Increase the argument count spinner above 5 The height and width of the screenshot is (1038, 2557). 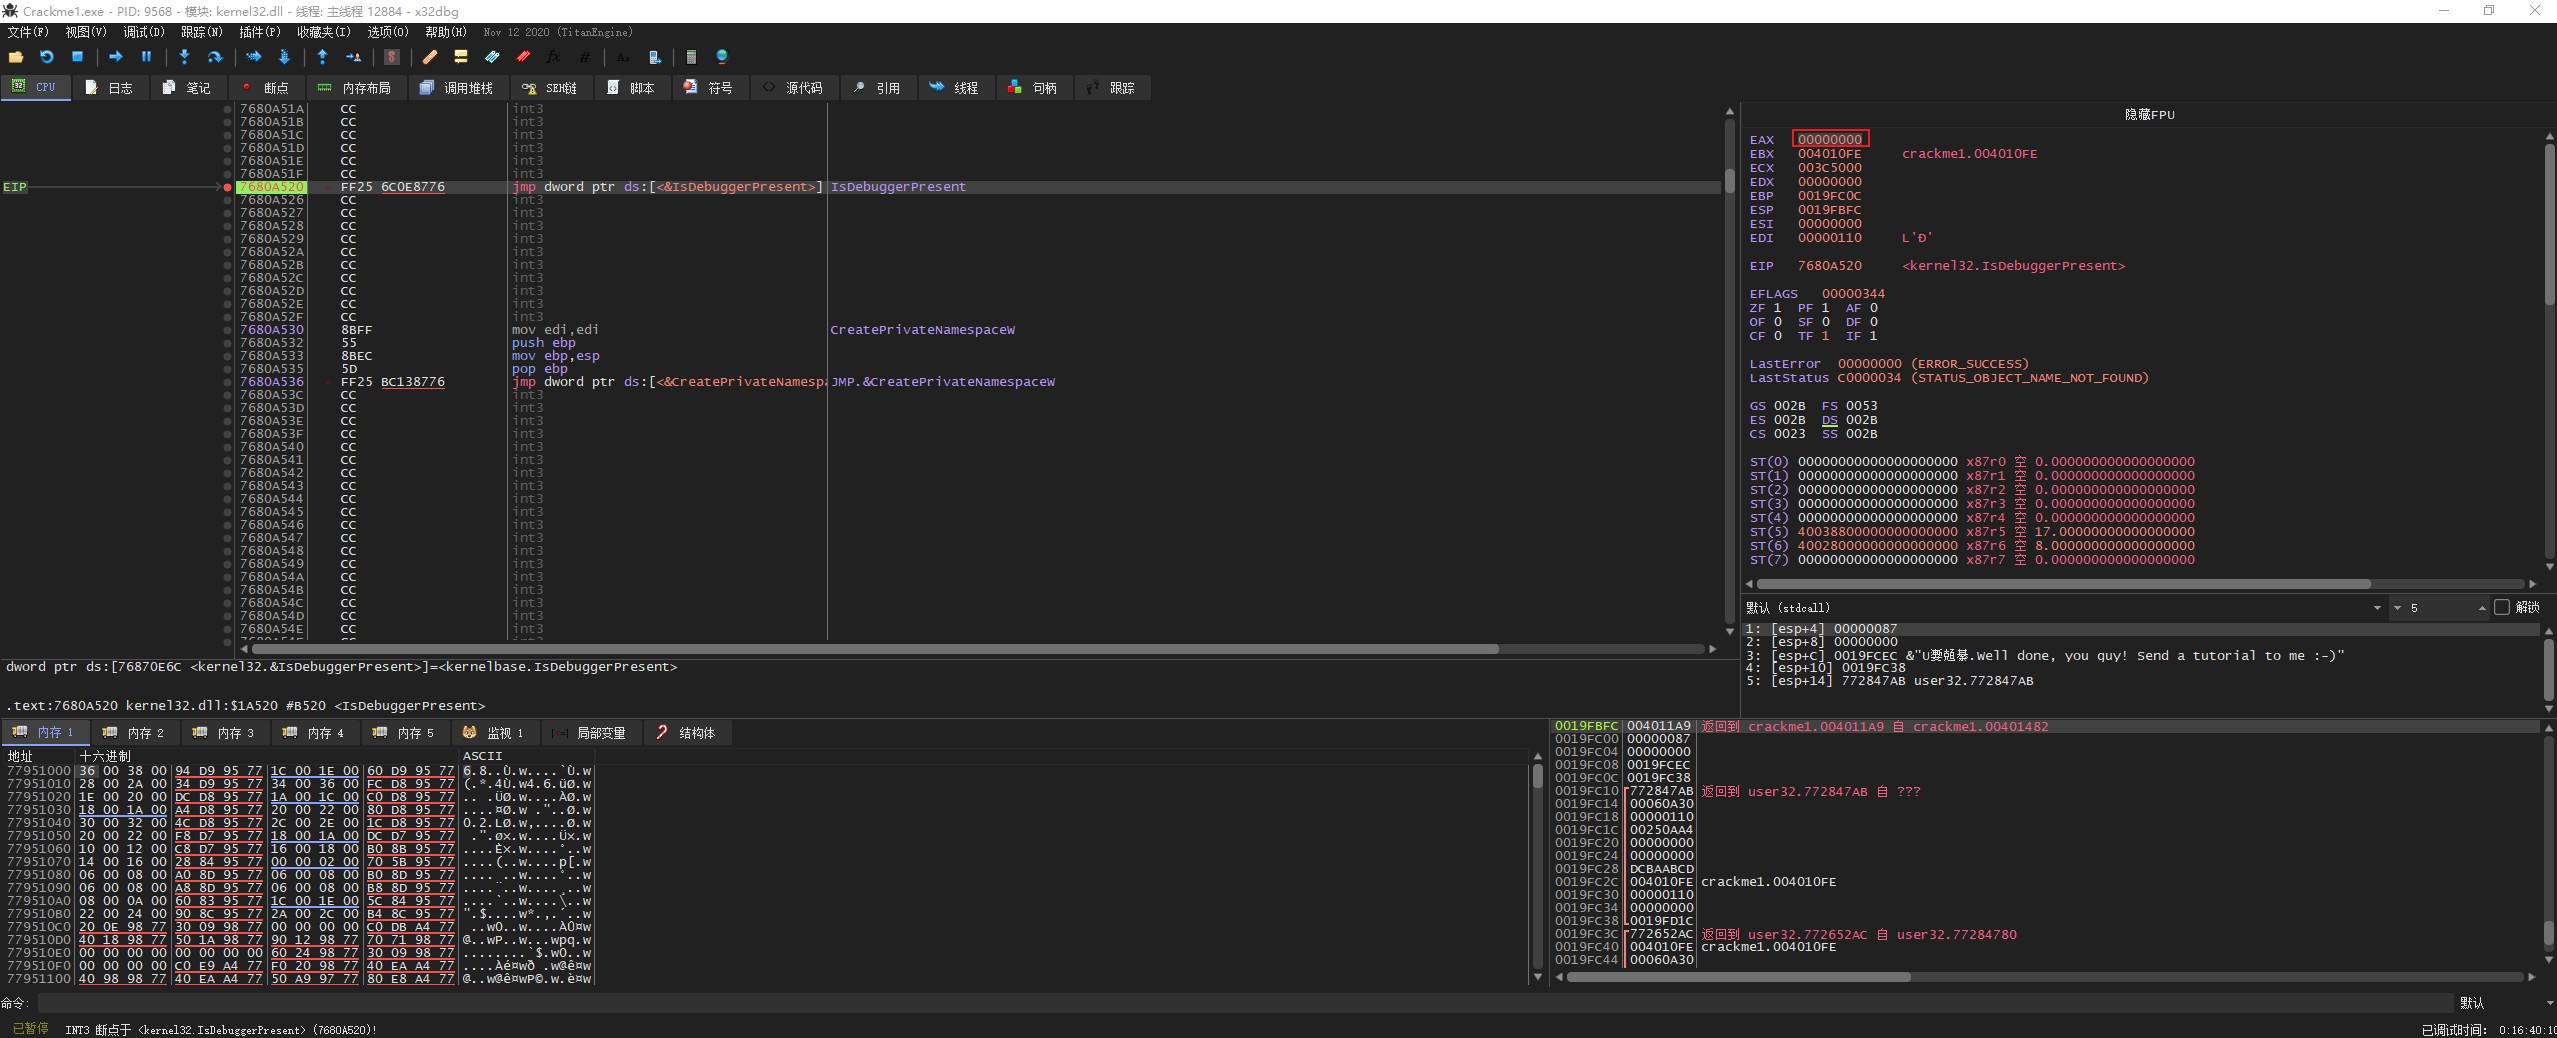[x=2482, y=605]
